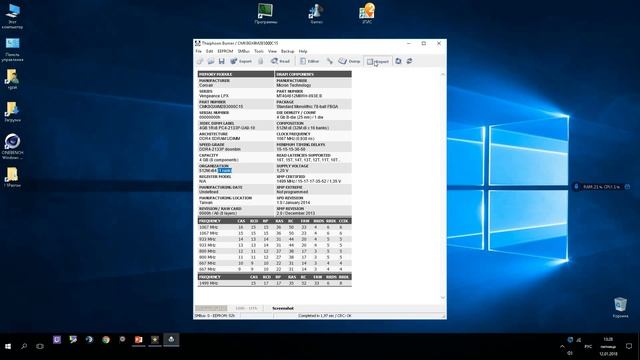
Task: Click the down arrow of the report scrollbar
Action: (443, 298)
